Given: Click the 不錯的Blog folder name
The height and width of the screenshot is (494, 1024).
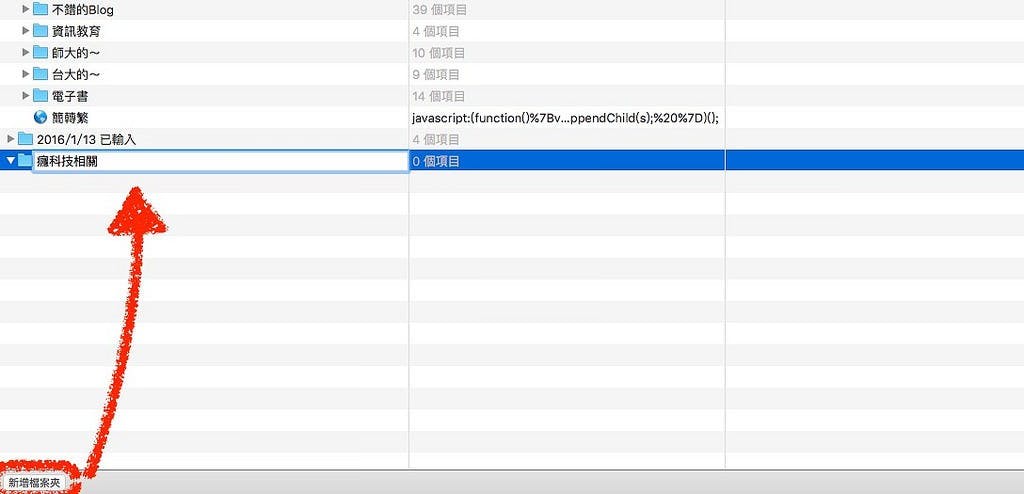Looking at the screenshot, I should (83, 10).
